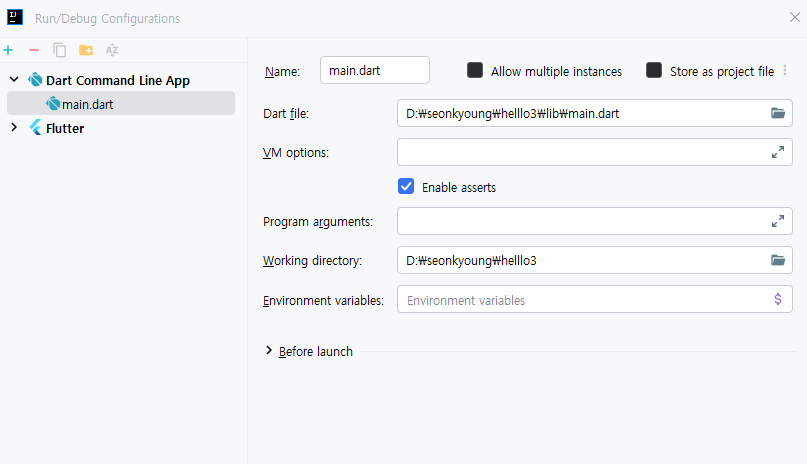Toggle Store as project file checkbox

pos(654,70)
